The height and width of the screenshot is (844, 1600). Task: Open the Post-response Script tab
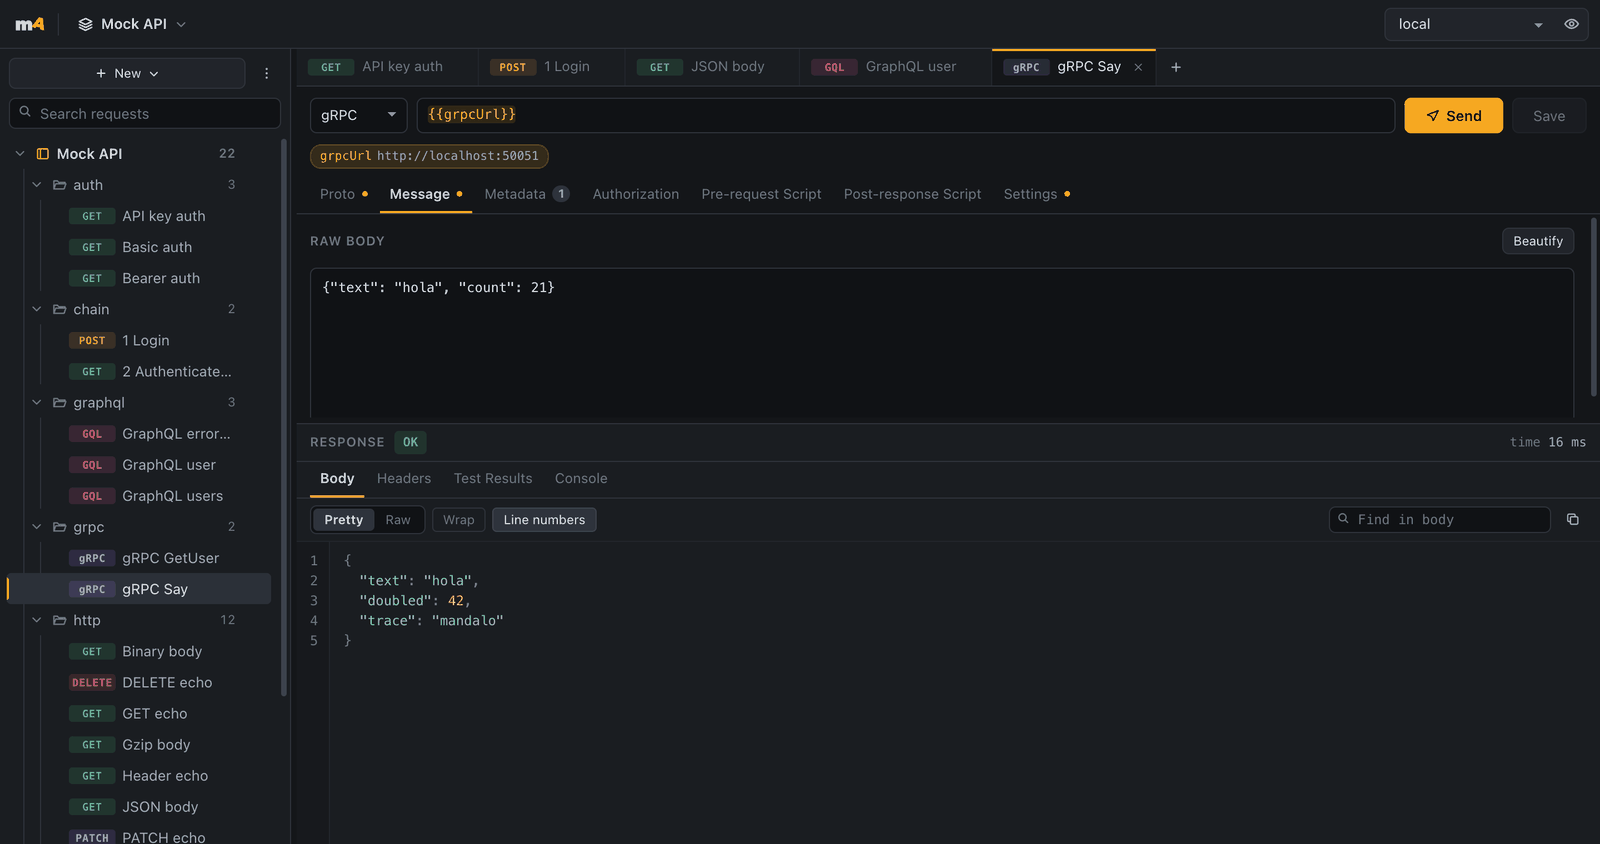point(912,194)
